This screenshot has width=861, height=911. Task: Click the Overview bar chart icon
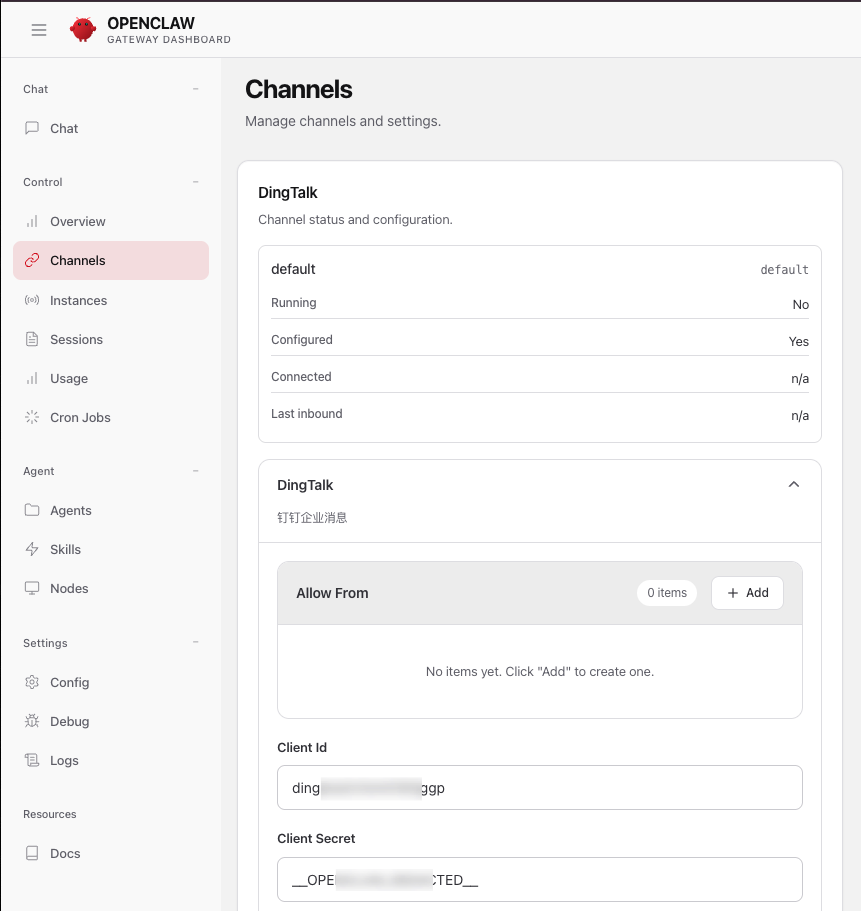pos(32,221)
